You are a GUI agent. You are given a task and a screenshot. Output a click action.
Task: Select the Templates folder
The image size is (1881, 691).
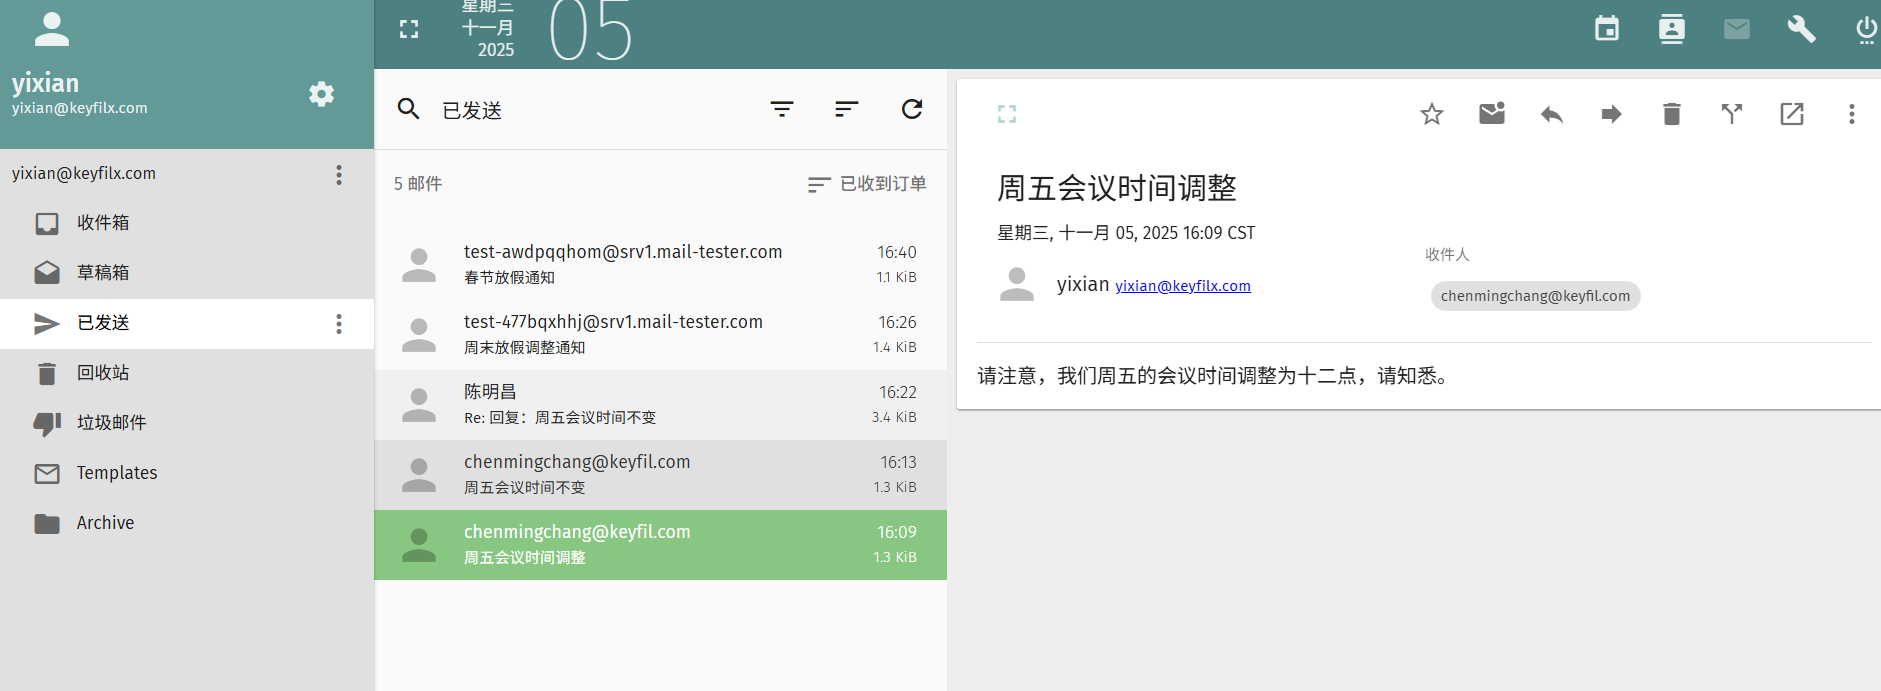117,473
